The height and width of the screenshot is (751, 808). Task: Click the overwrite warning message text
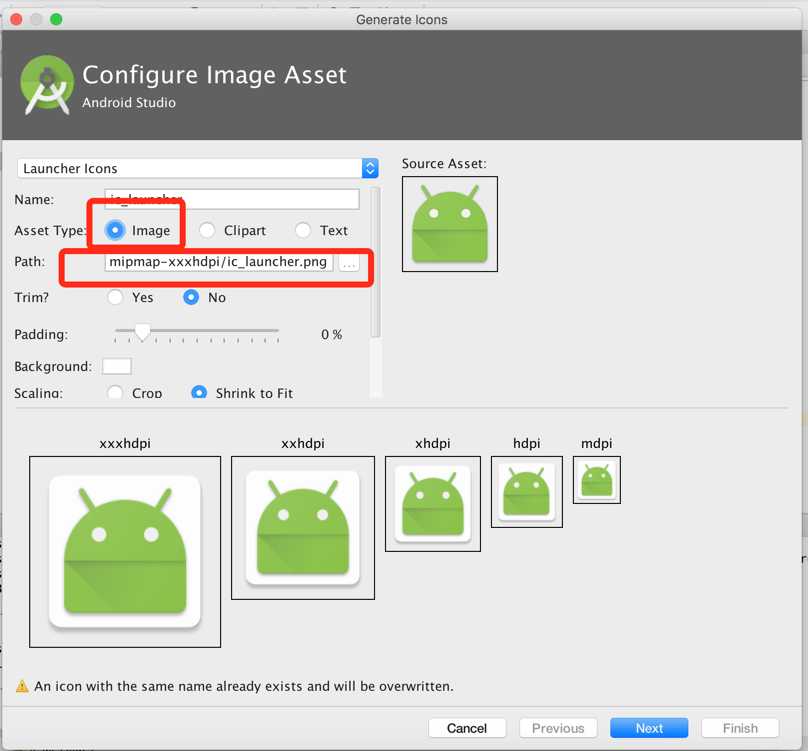244,686
